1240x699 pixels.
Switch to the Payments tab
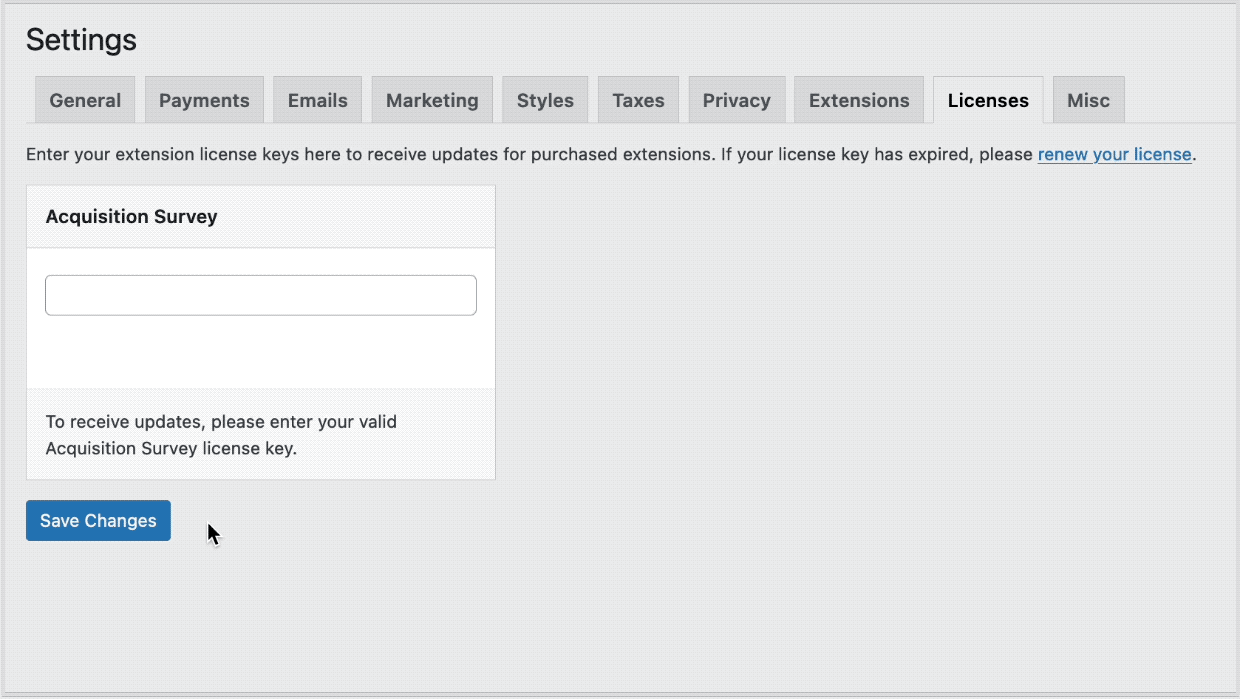[204, 100]
